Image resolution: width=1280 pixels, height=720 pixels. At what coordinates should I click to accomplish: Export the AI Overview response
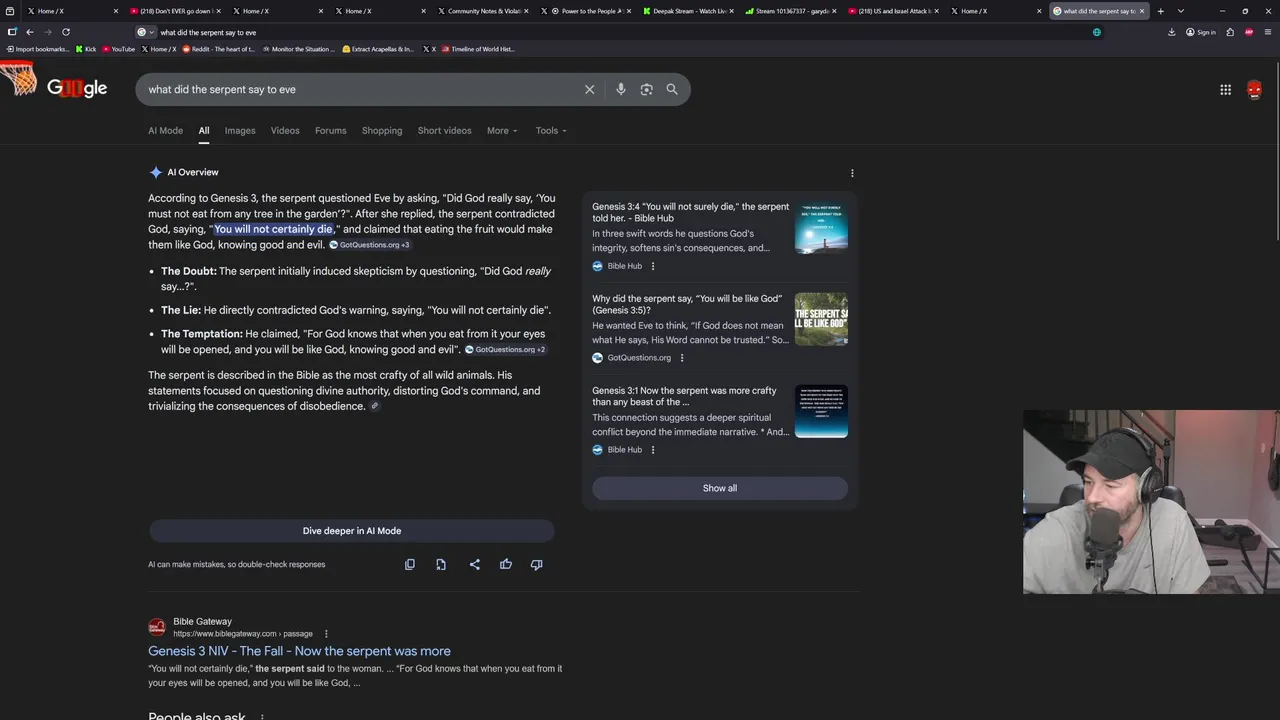pos(441,564)
